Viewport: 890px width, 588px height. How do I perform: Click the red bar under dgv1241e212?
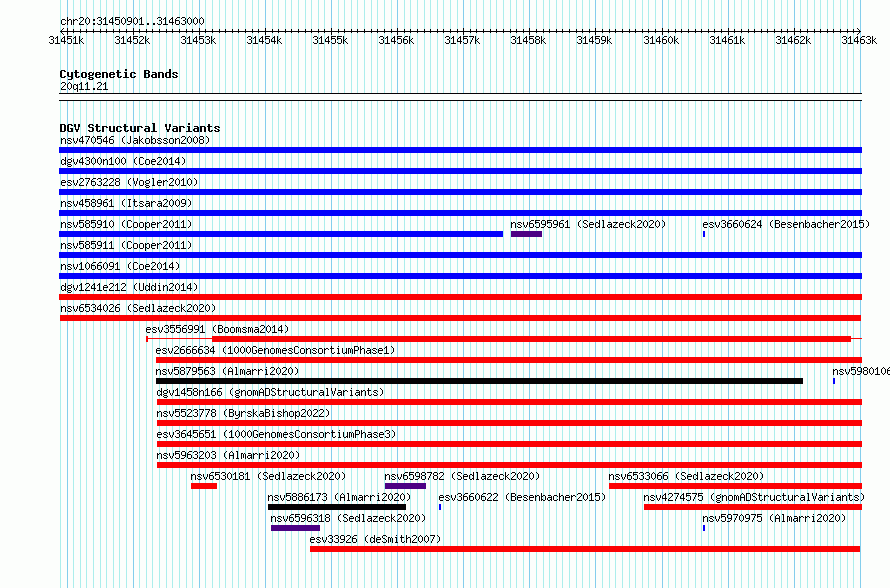click(460, 297)
